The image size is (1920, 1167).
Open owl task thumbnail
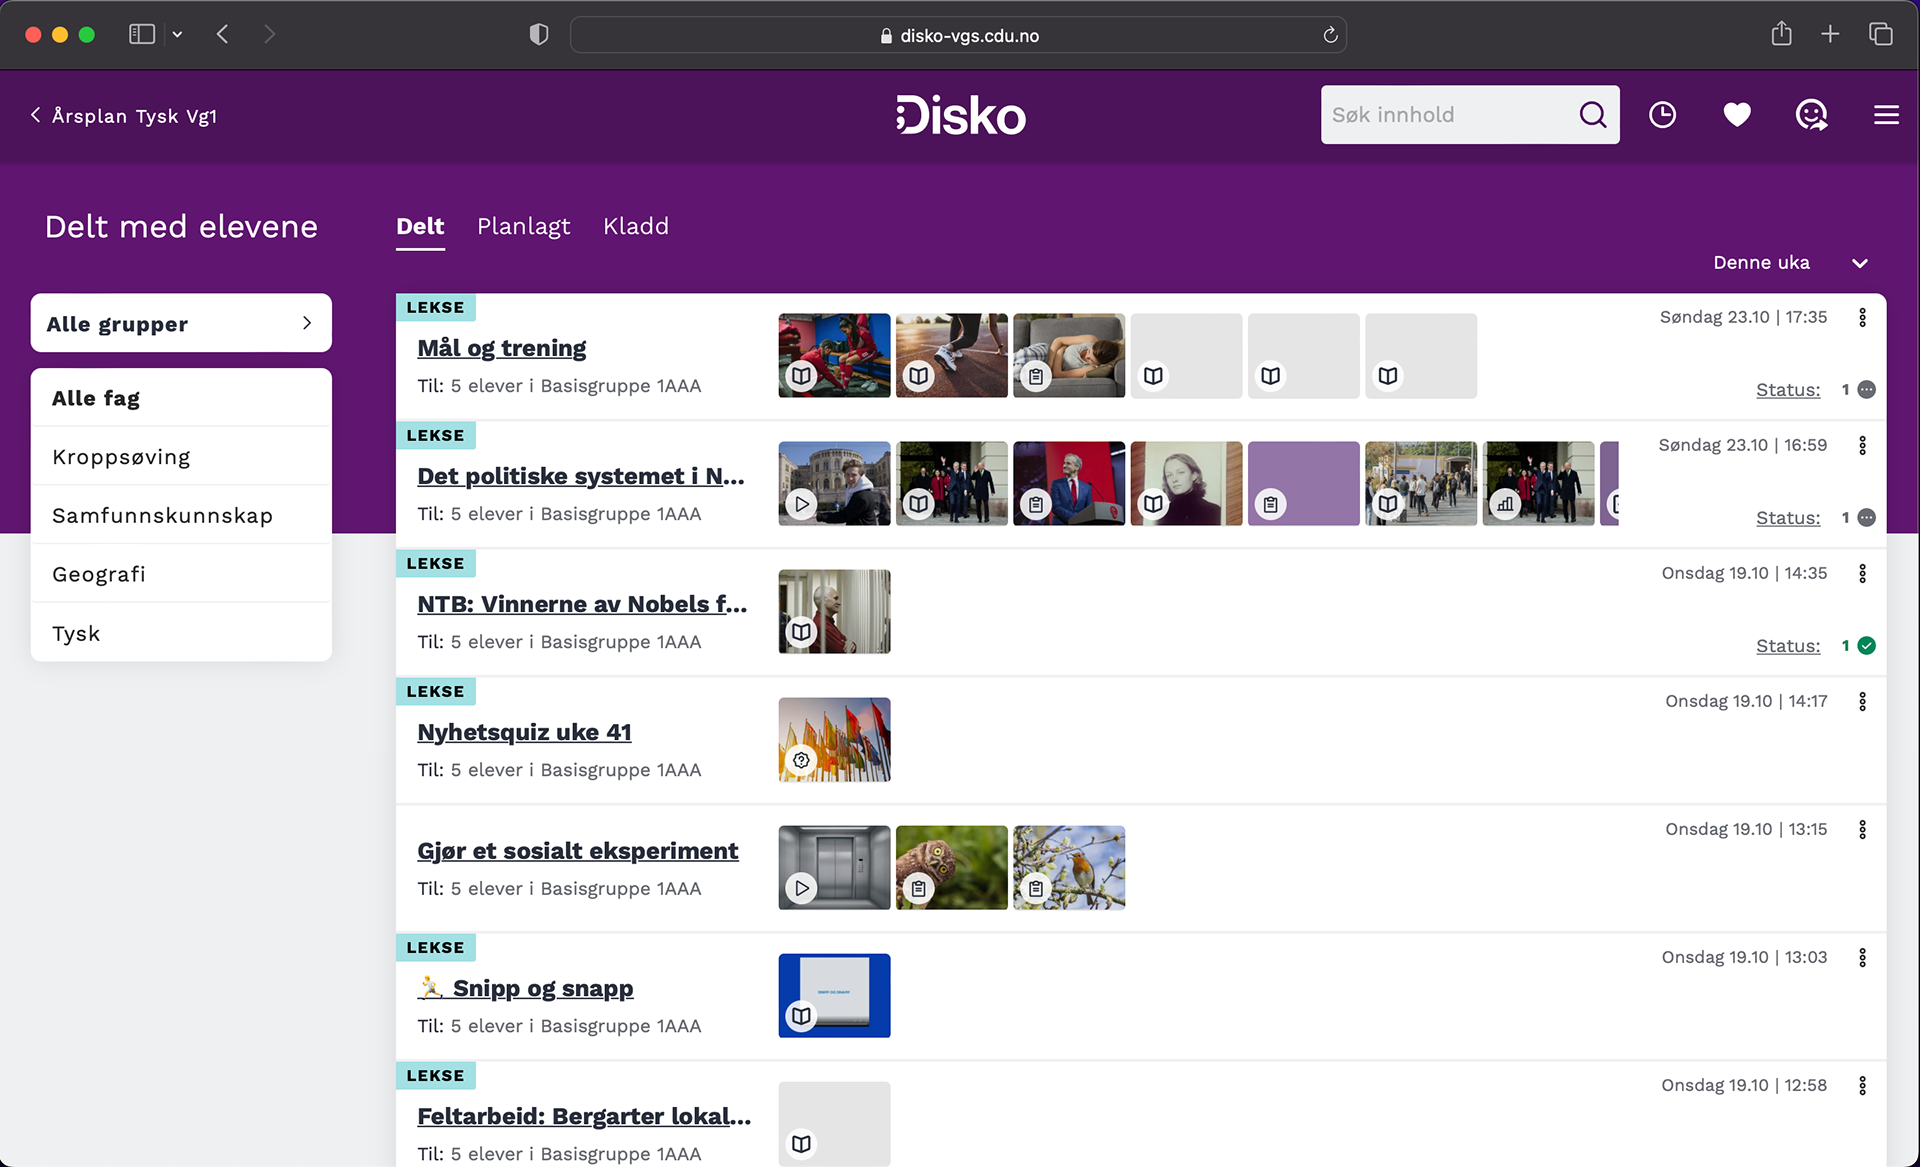(951, 868)
